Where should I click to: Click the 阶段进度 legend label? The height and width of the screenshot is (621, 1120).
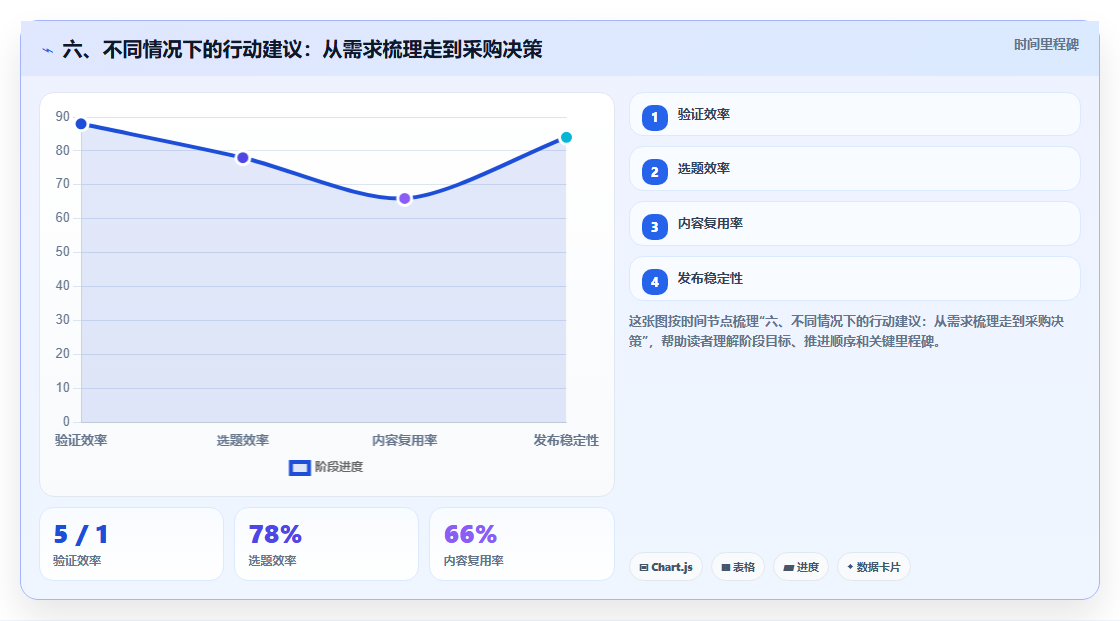339,467
